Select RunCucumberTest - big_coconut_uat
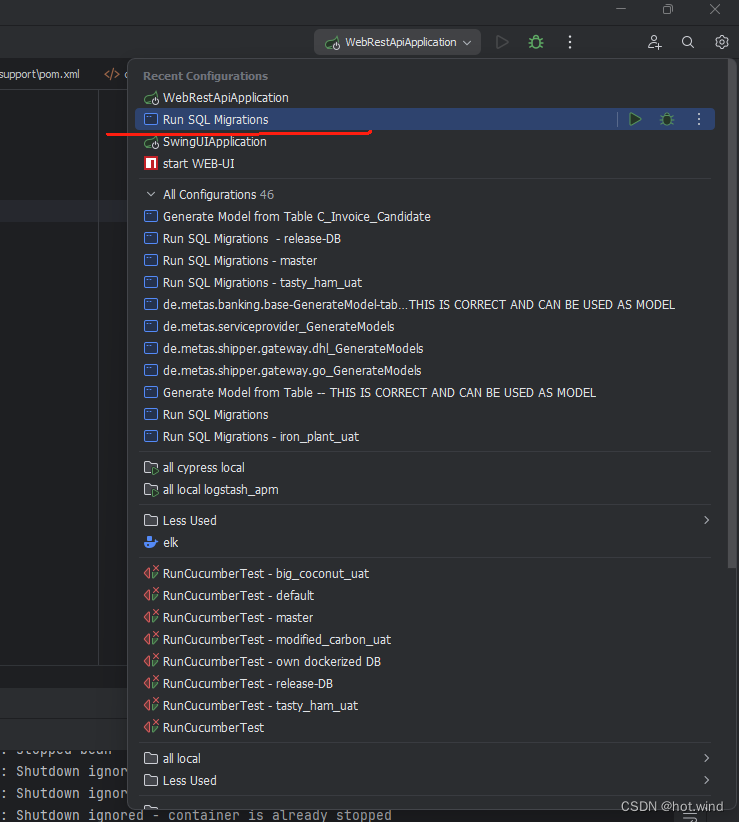 pos(425,574)
